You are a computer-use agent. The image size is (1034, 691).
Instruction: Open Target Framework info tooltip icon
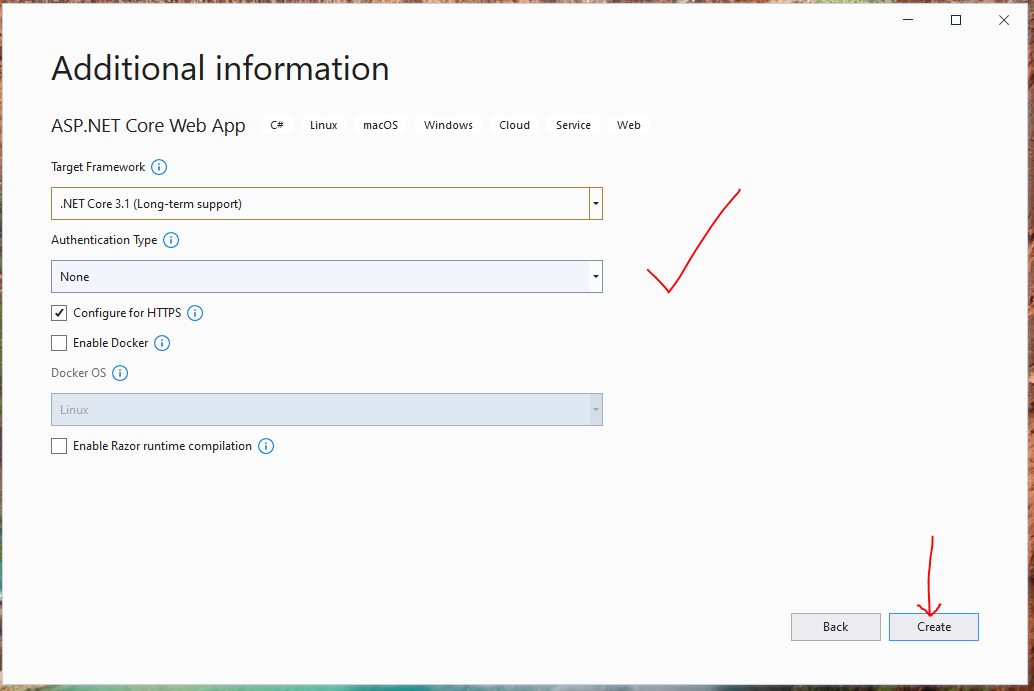coord(159,167)
